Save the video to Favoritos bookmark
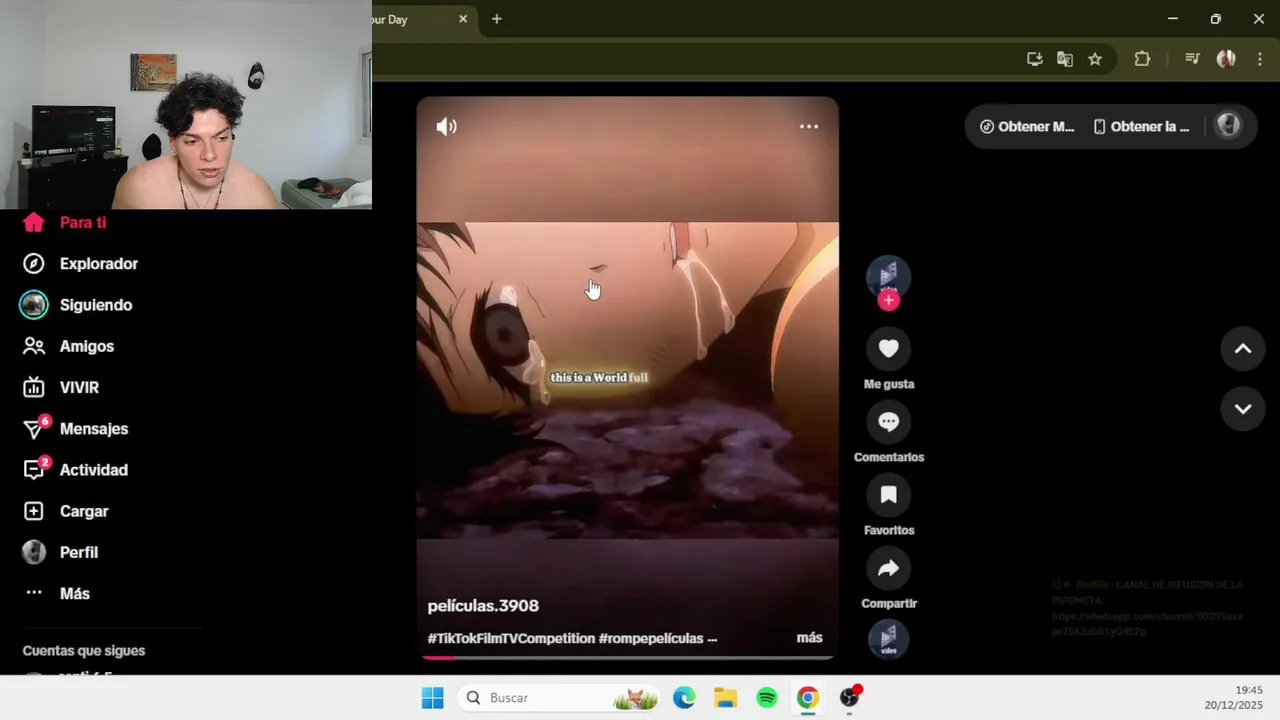 tap(889, 494)
